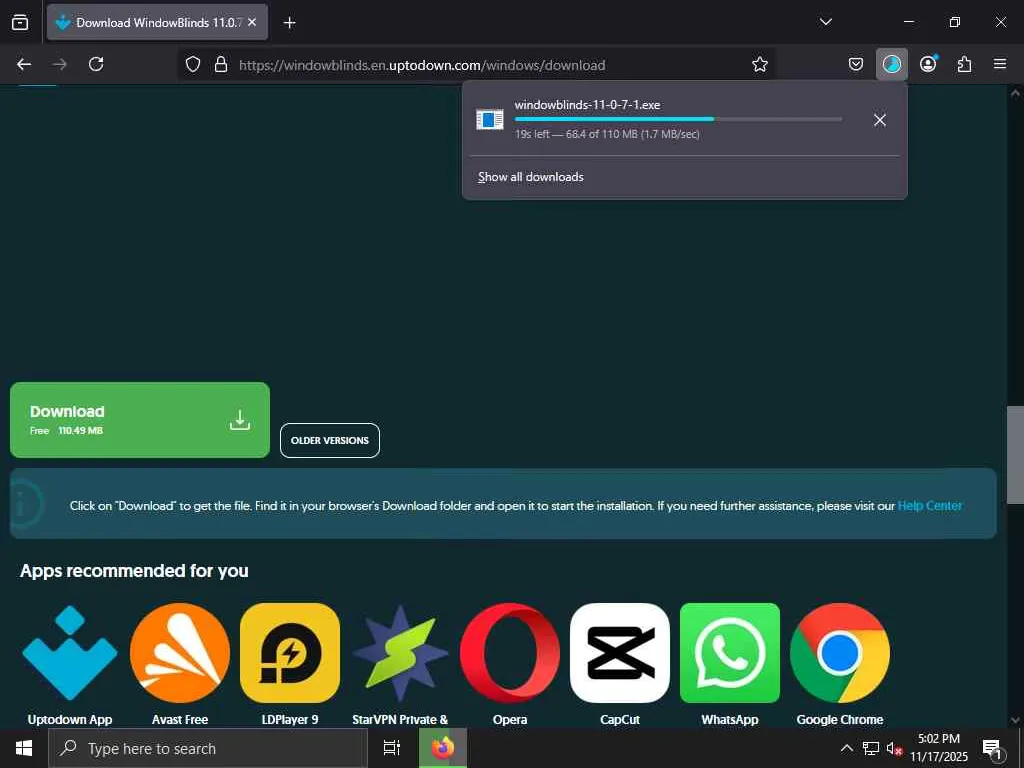1024x768 pixels.
Task: Reload the current page
Action: pyautogui.click(x=96, y=64)
